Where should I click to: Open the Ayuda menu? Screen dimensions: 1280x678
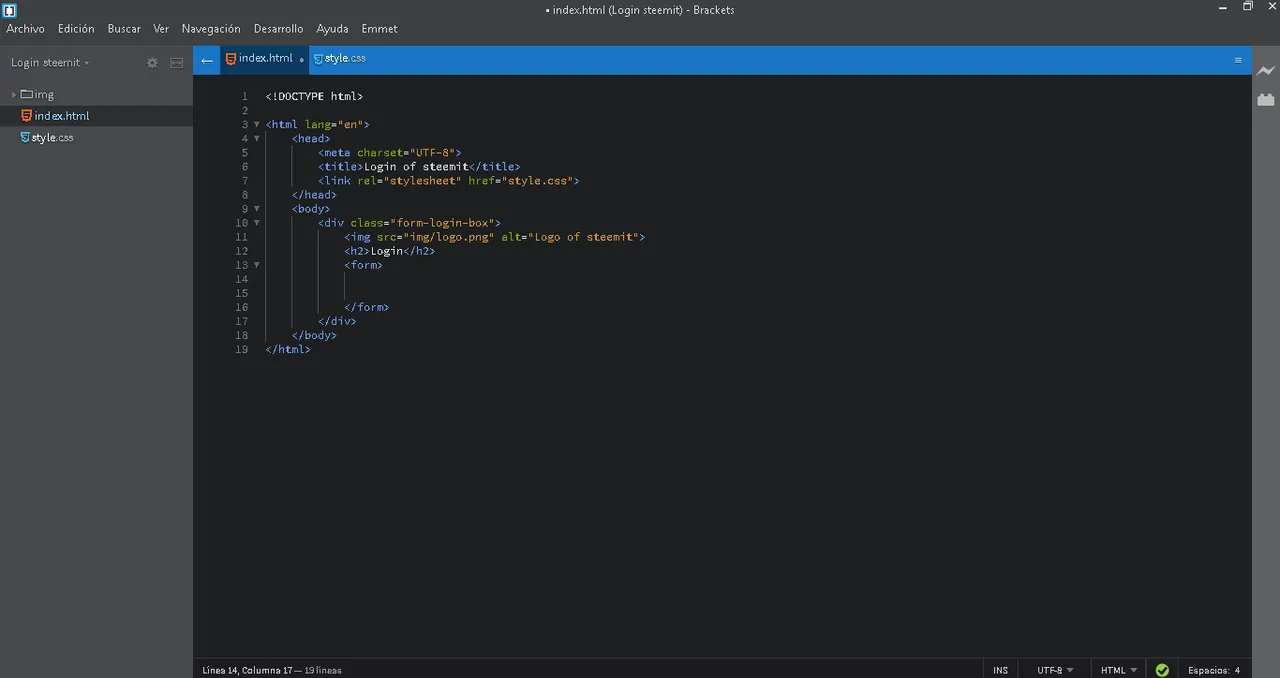[x=332, y=29]
